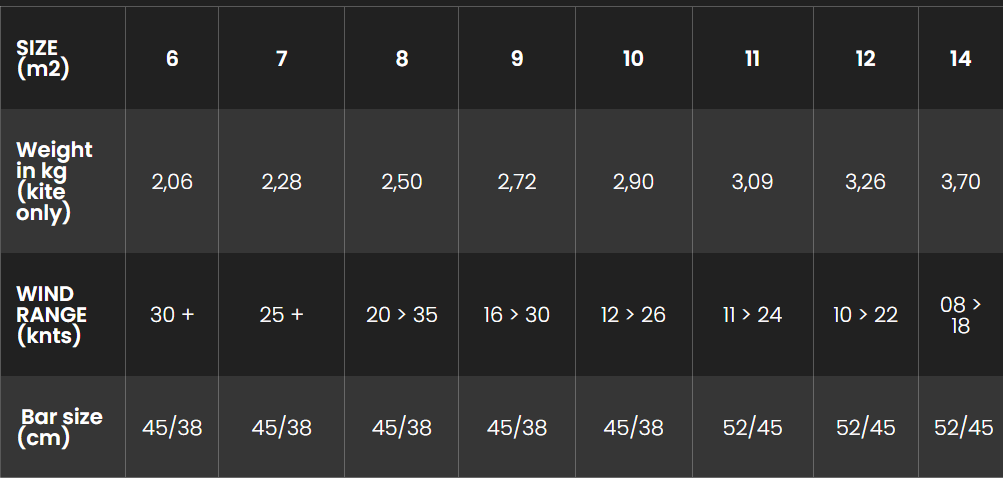Click the 3,70 weight cell
Image resolution: width=1003 pixels, height=478 pixels.
pyautogui.click(x=960, y=182)
